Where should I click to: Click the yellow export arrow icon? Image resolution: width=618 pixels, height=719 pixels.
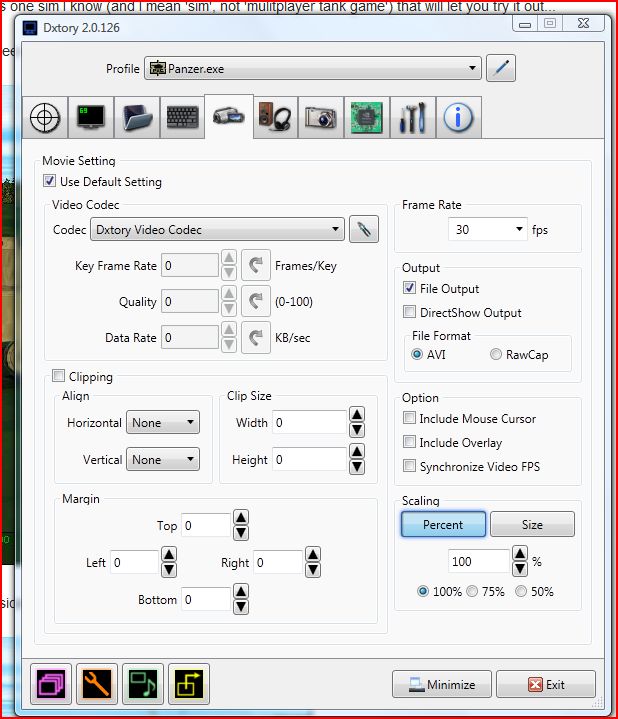click(x=189, y=684)
